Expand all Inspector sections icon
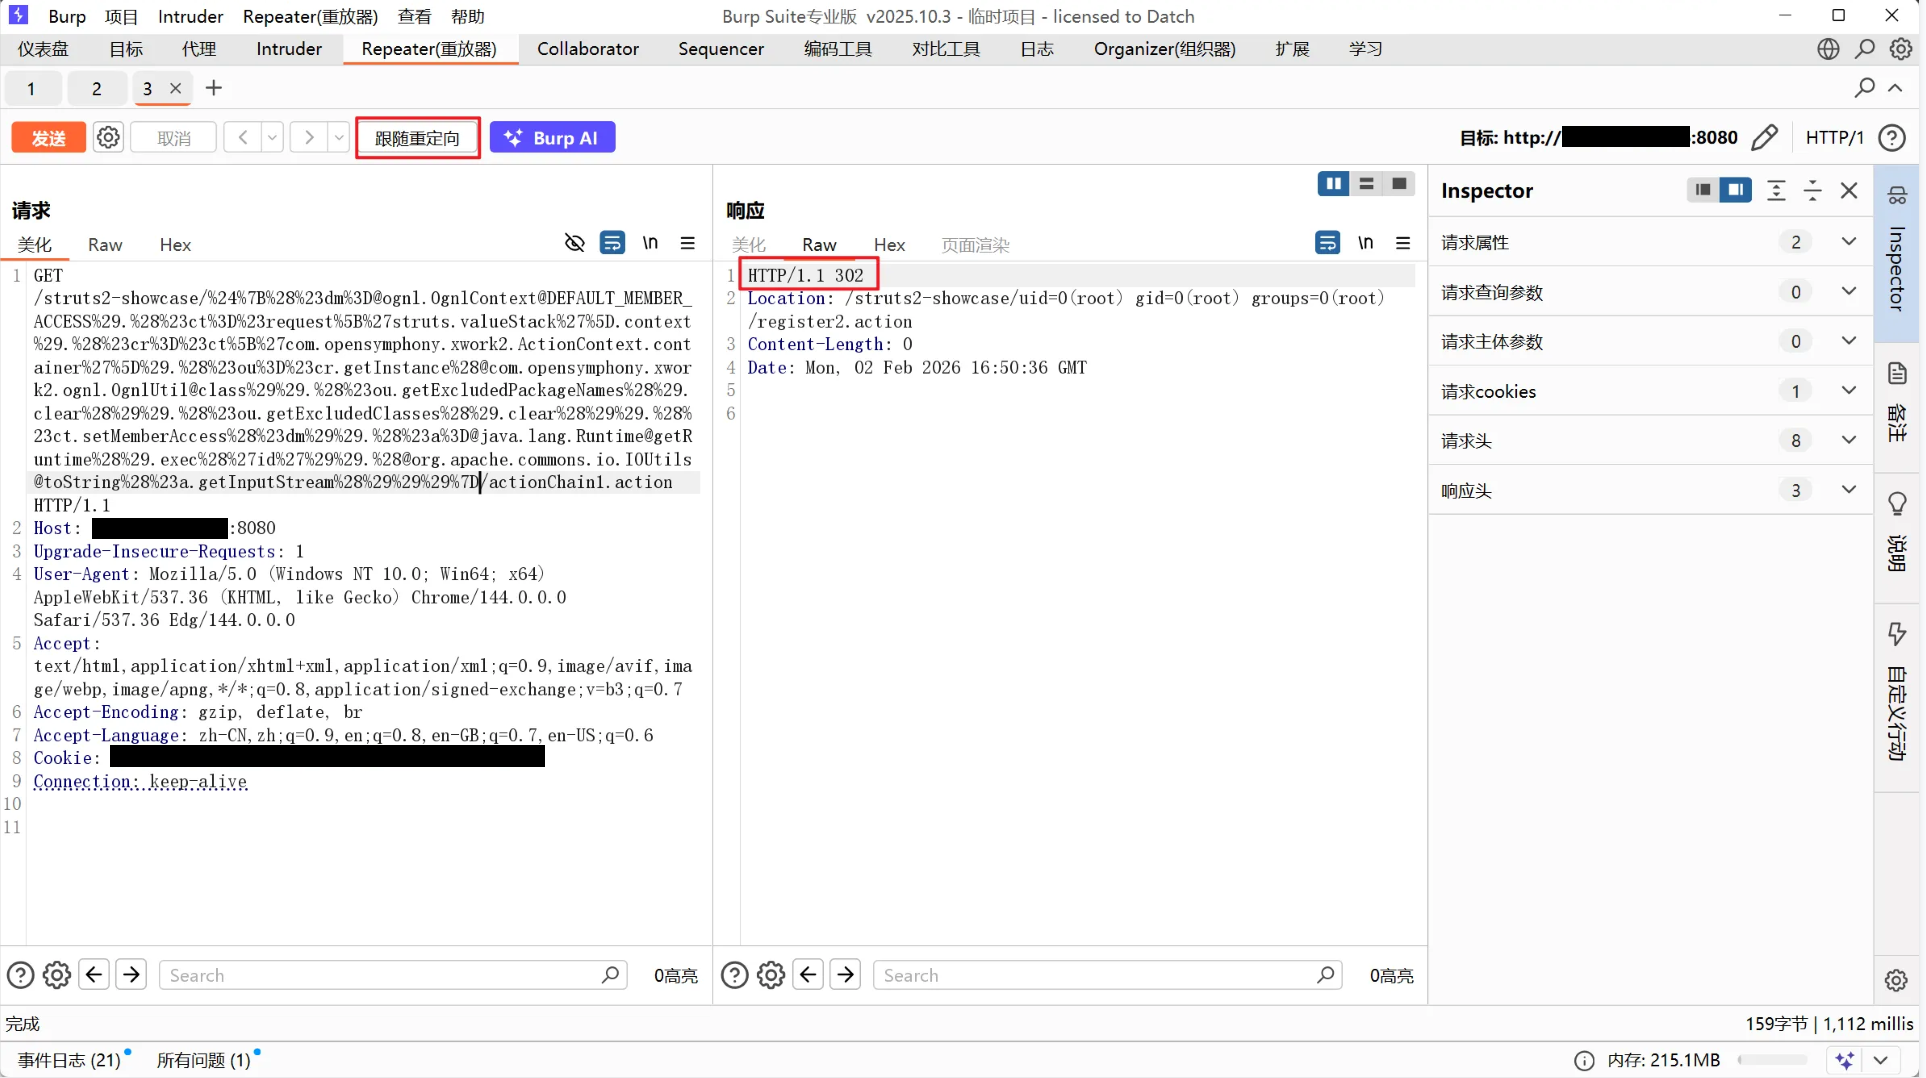Viewport: 1926px width, 1078px height. point(1776,191)
